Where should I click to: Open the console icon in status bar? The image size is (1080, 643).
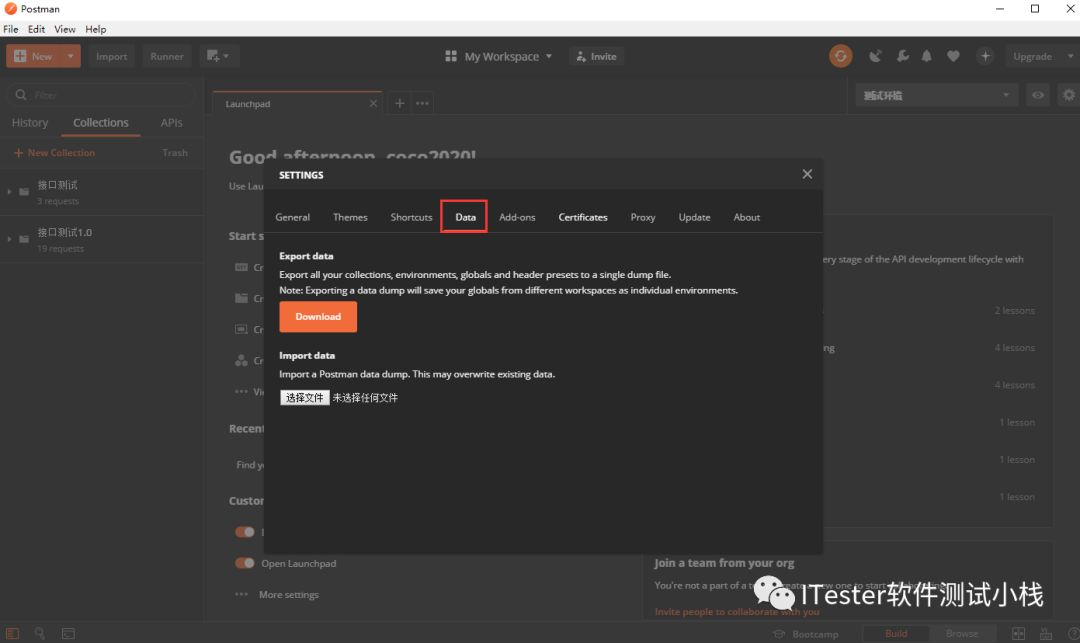coord(68,633)
